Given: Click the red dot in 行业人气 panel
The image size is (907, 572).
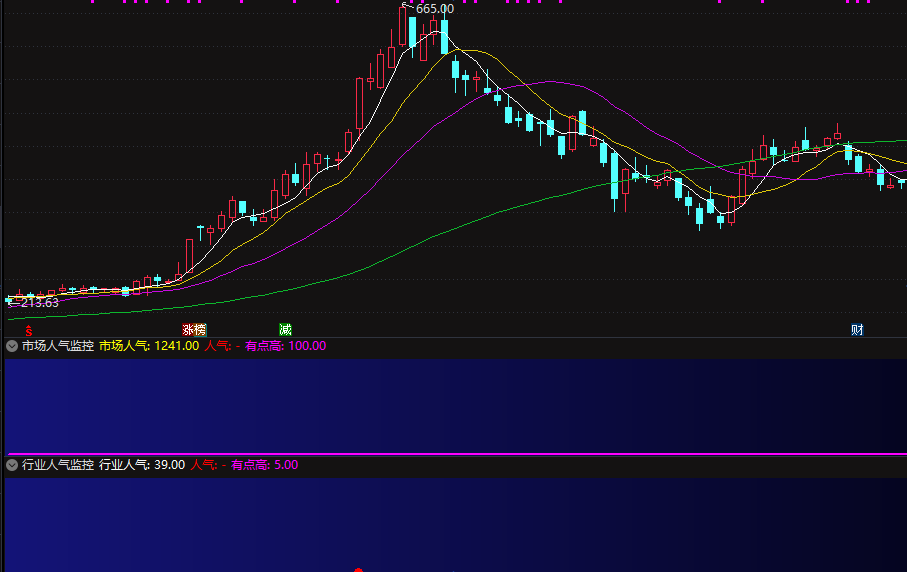Looking at the screenshot, I should tap(358, 570).
